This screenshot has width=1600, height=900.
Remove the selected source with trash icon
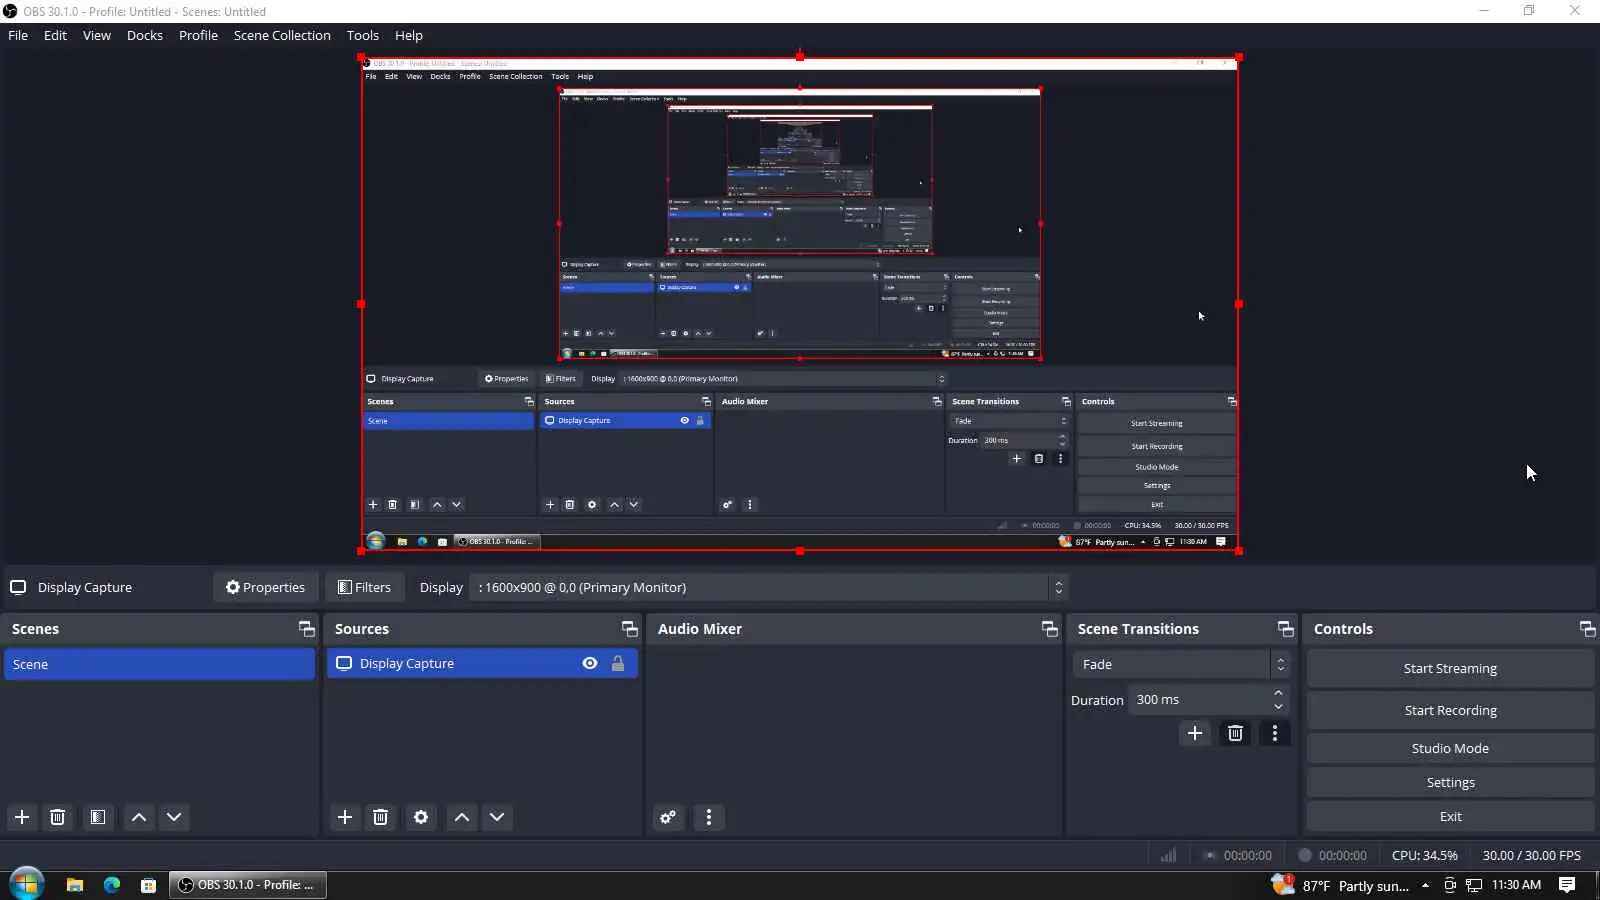point(381,817)
